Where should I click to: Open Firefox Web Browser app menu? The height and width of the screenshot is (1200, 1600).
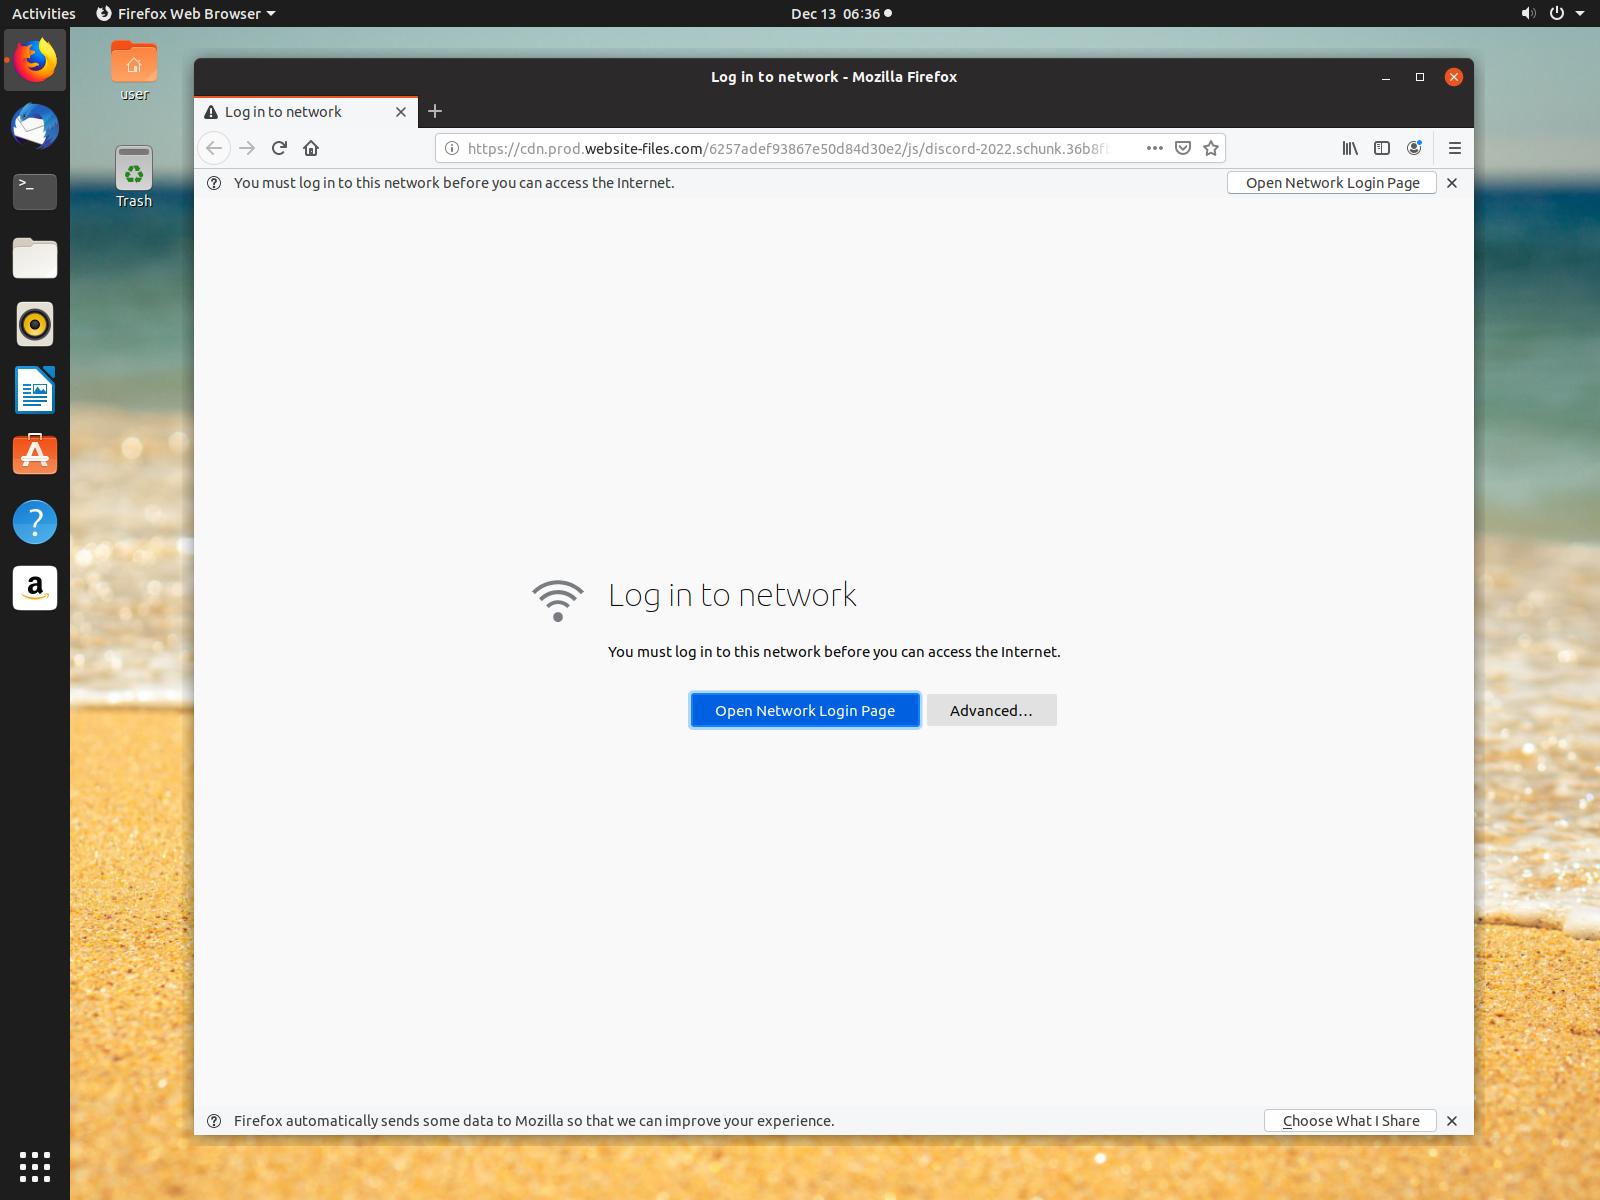186,14
